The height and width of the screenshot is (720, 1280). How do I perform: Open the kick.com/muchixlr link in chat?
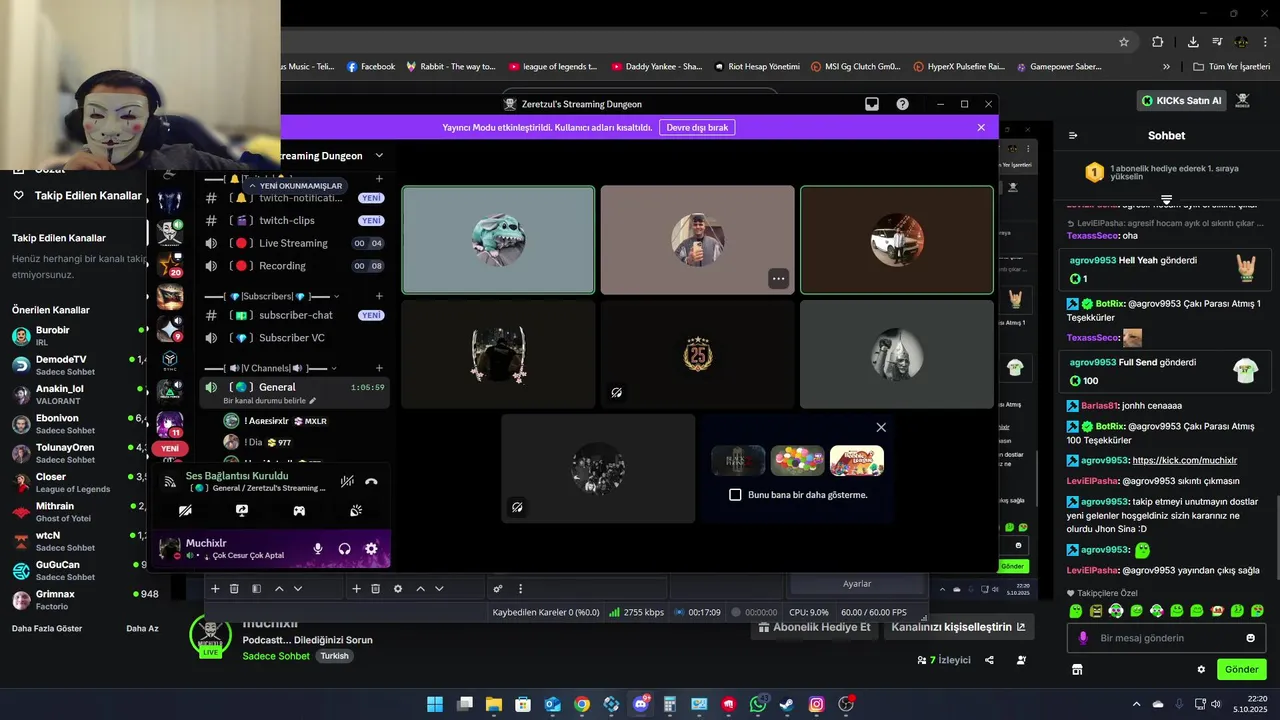1184,461
